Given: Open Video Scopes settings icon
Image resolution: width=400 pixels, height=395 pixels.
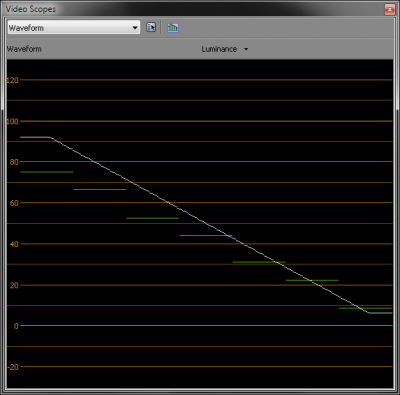Looking at the screenshot, I should coord(151,27).
